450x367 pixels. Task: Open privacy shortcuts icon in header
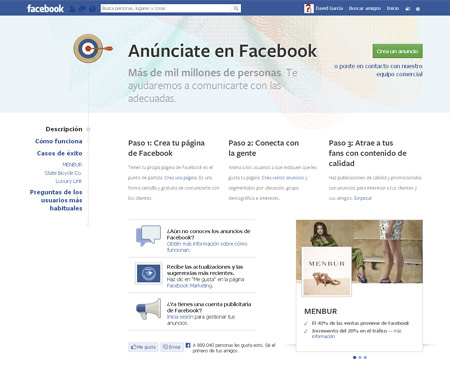click(x=408, y=9)
